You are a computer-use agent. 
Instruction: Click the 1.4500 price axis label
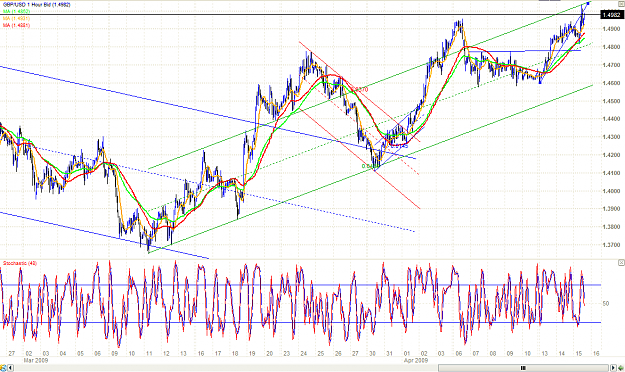pos(611,101)
